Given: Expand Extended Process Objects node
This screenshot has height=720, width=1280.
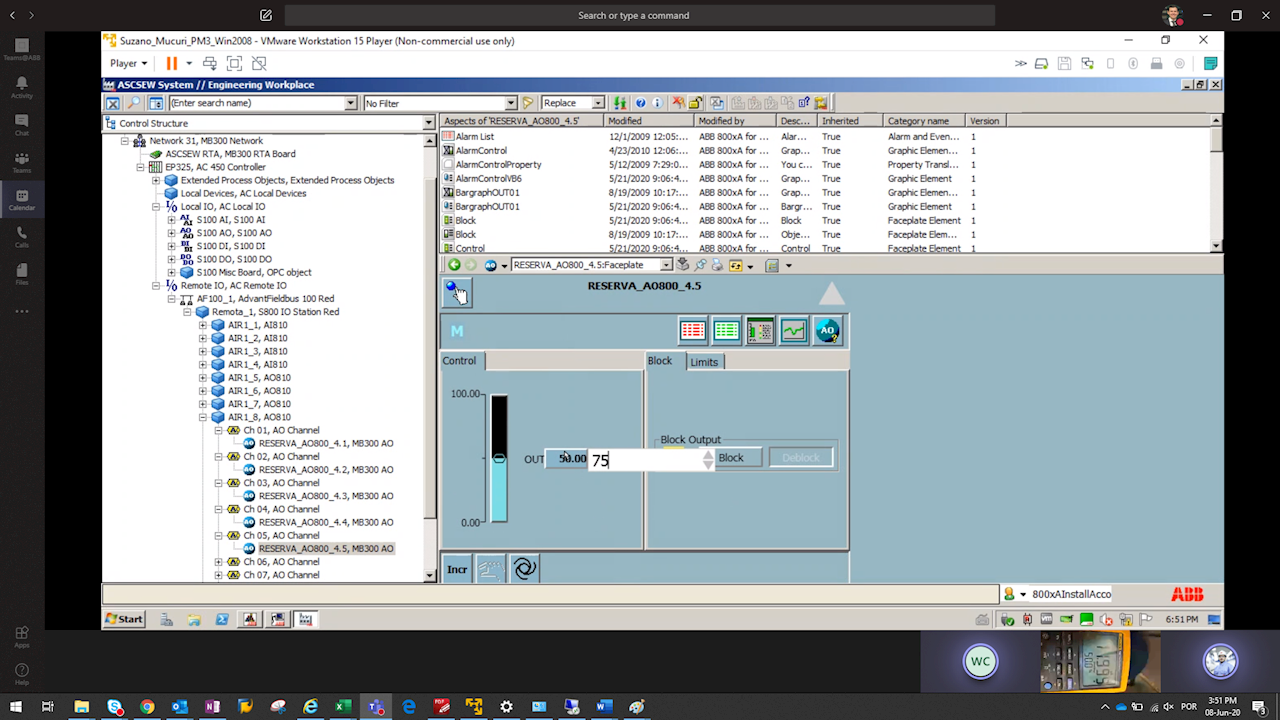Looking at the screenshot, I should [156, 180].
